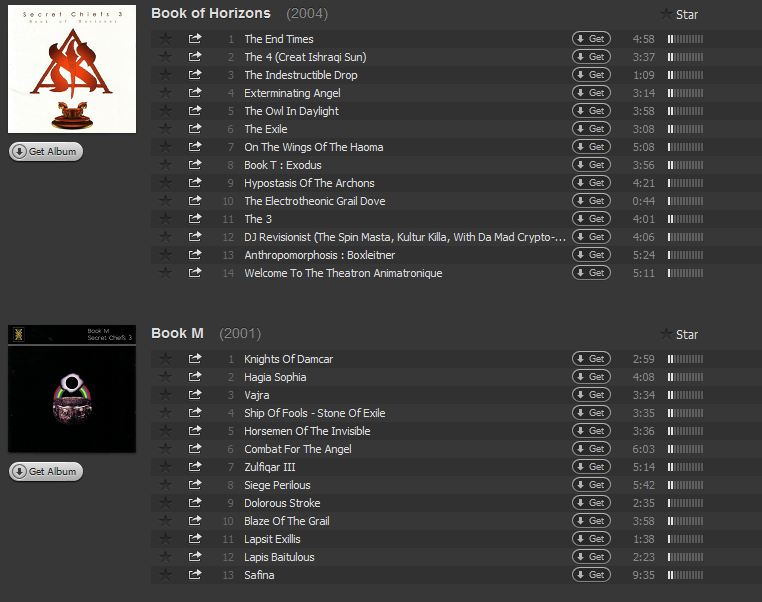Star the track Hagia Sophia
This screenshot has height=602, width=762.
pyautogui.click(x=166, y=377)
